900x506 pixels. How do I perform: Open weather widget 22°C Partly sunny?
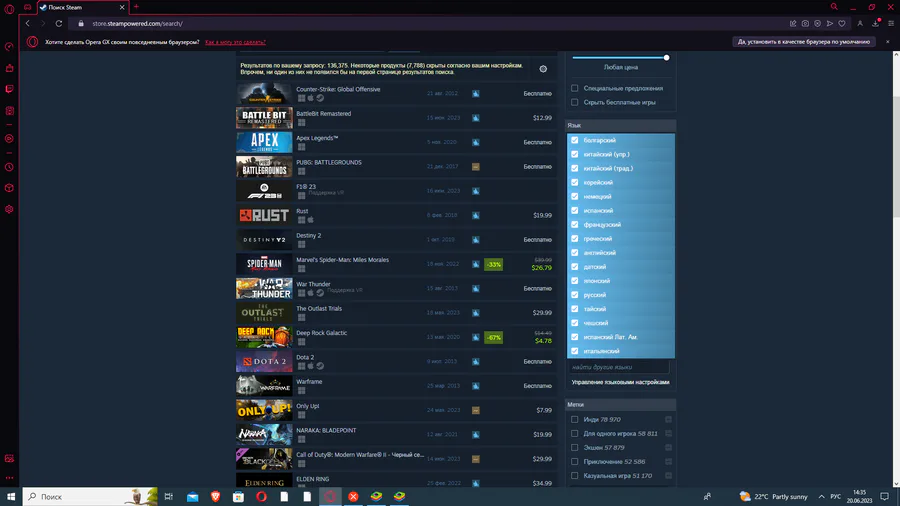pos(773,496)
